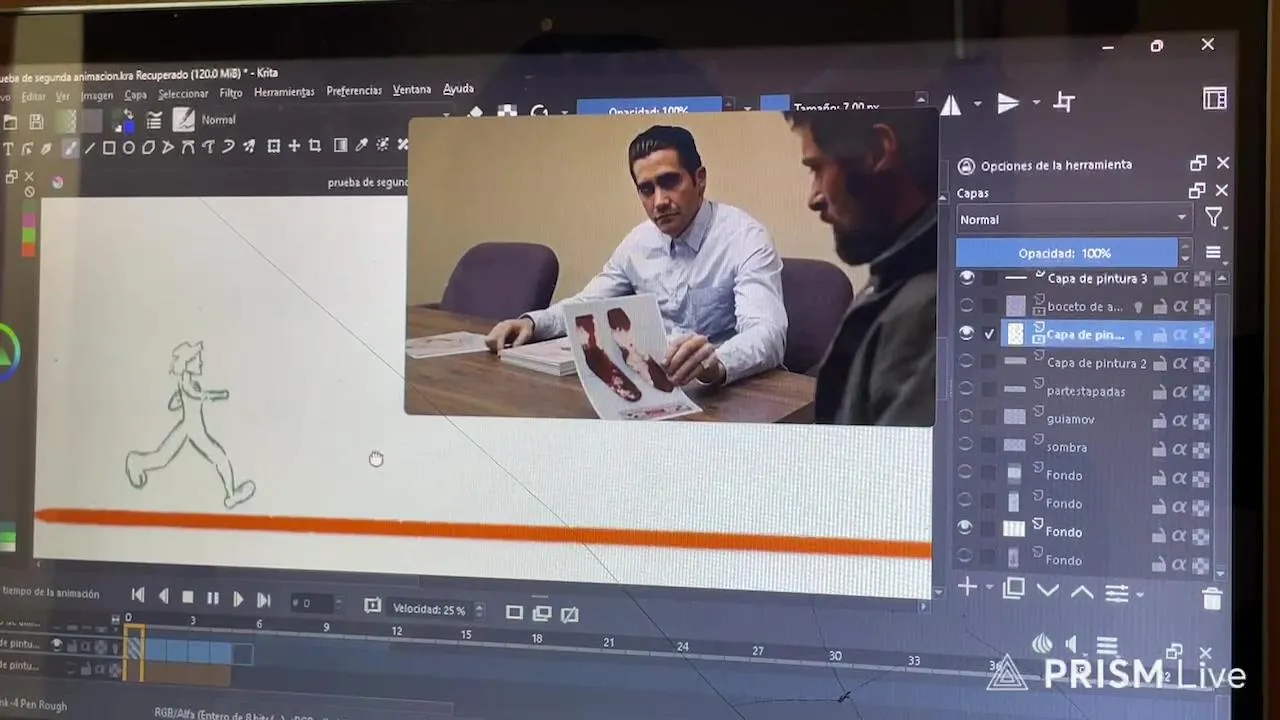Toggle horizontal mirror tool
This screenshot has height=720, width=1280.
pyautogui.click(x=950, y=104)
